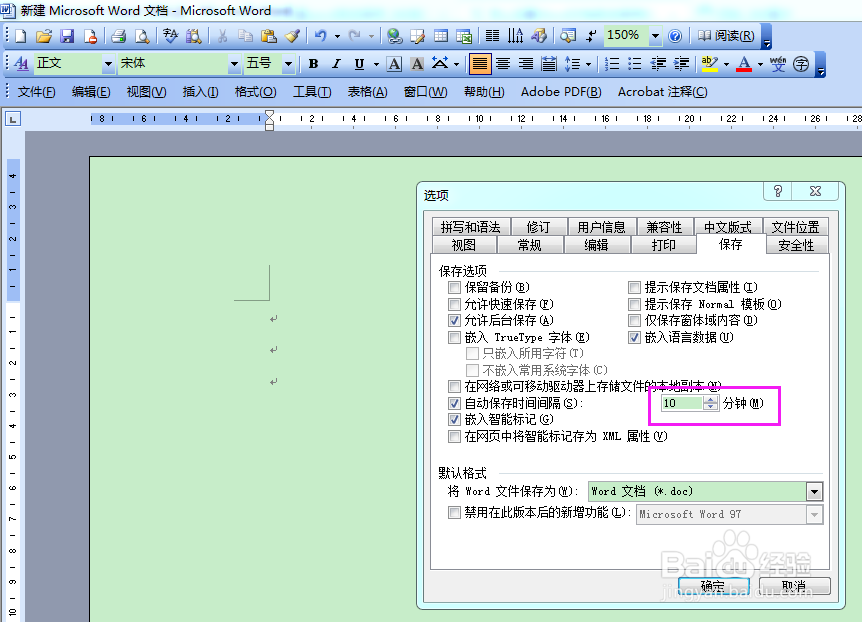
Task: Print the document with the printer icon
Action: click(118, 36)
